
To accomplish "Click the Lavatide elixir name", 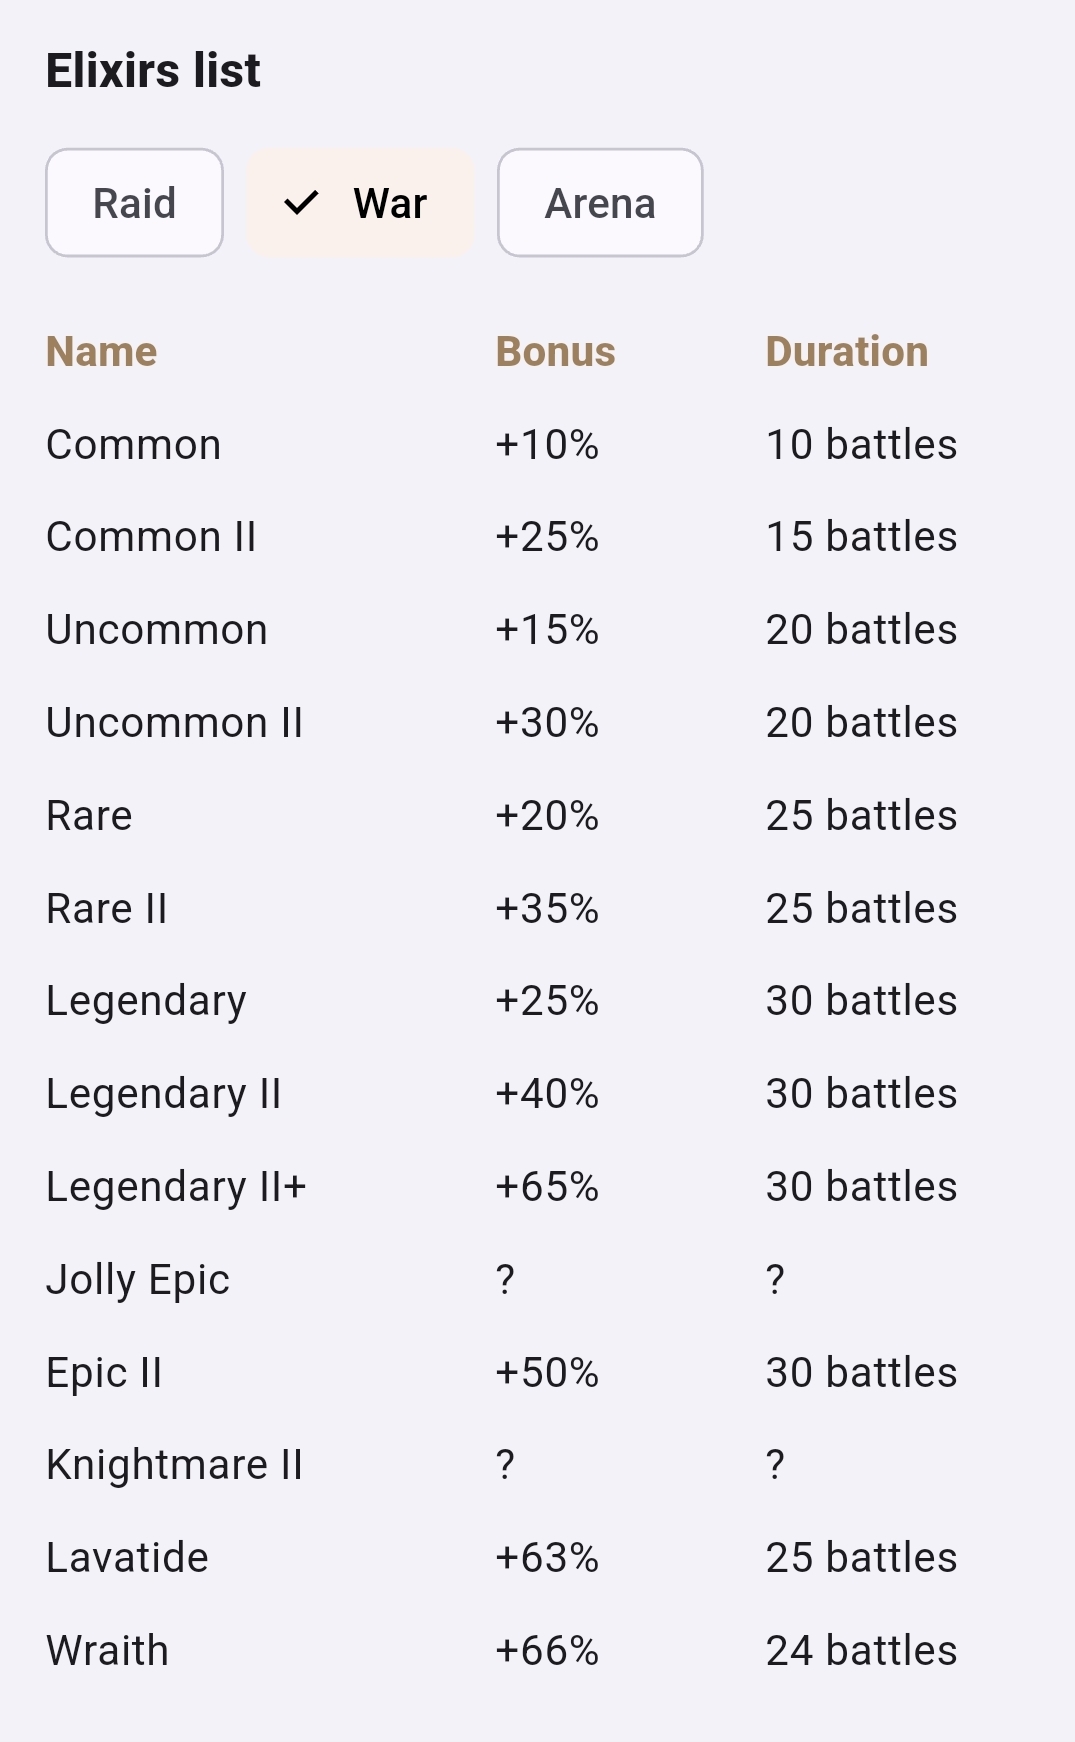I will pos(127,1558).
